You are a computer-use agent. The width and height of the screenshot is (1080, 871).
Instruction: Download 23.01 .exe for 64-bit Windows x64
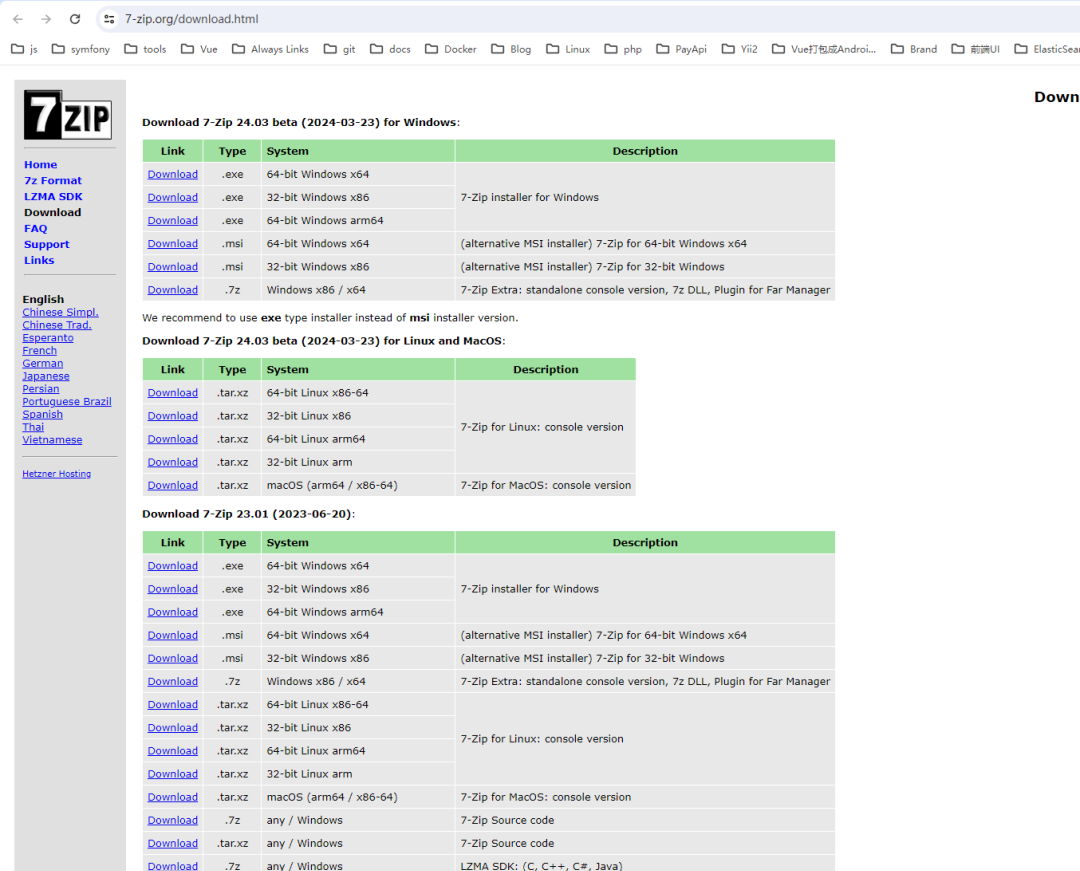click(x=173, y=566)
